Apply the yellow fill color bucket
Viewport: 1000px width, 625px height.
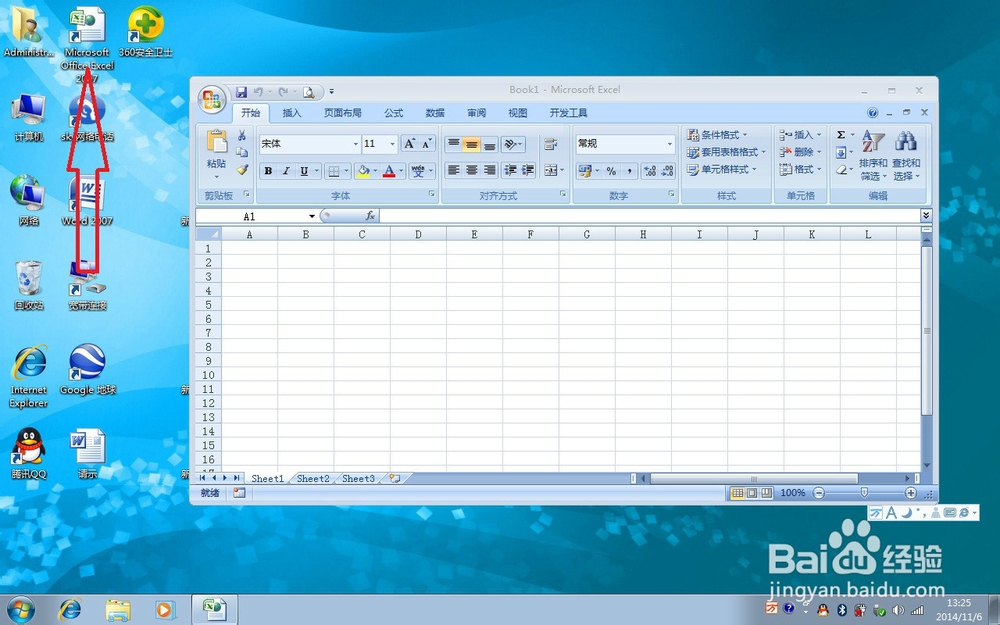[x=364, y=170]
